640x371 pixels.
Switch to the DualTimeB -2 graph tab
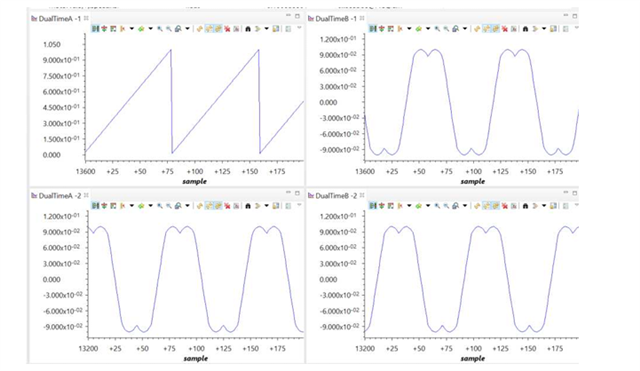pos(336,195)
